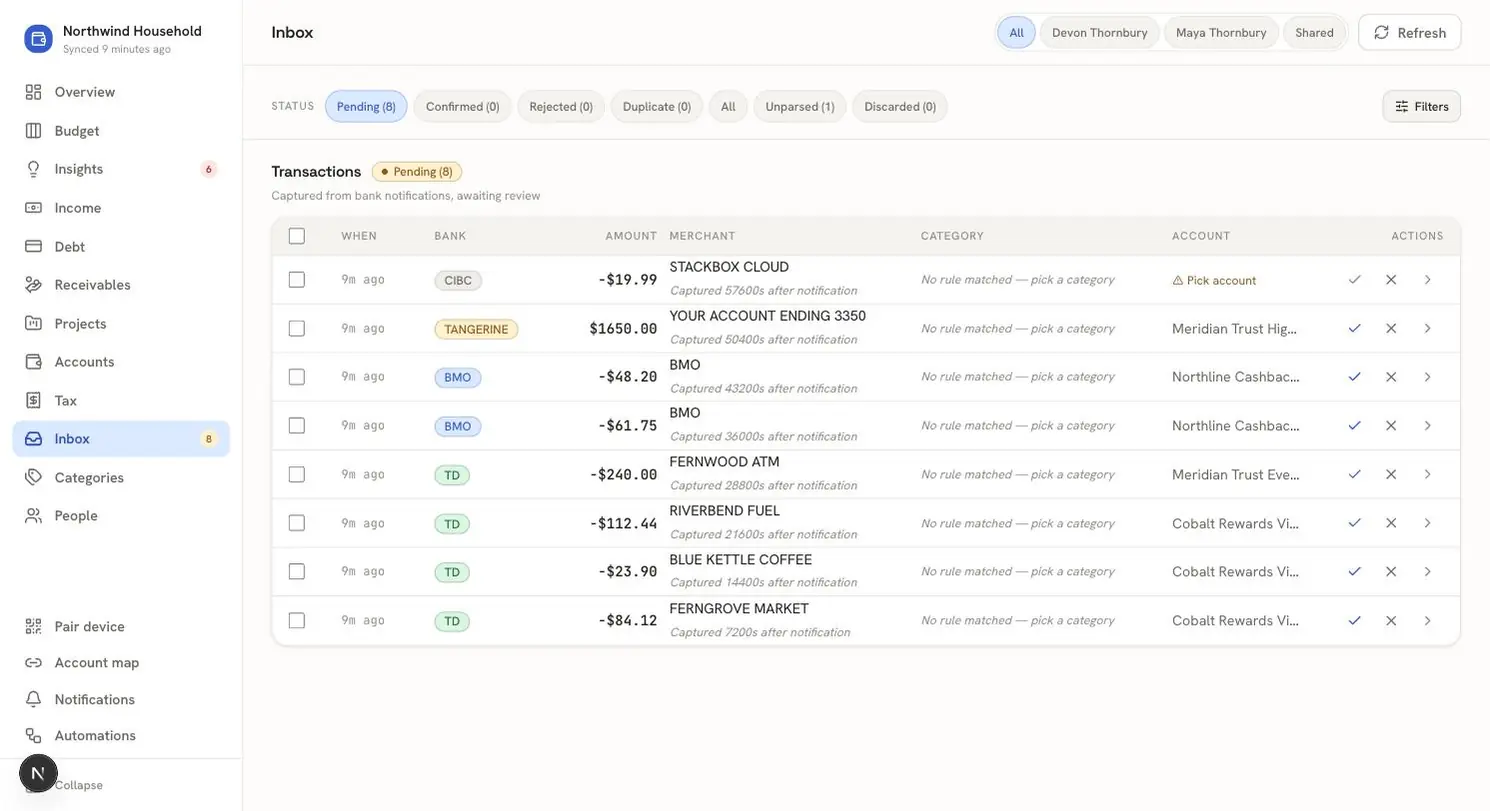Pick a category for FERNWOOD ATM
The height and width of the screenshot is (811, 1490).
(1017, 474)
